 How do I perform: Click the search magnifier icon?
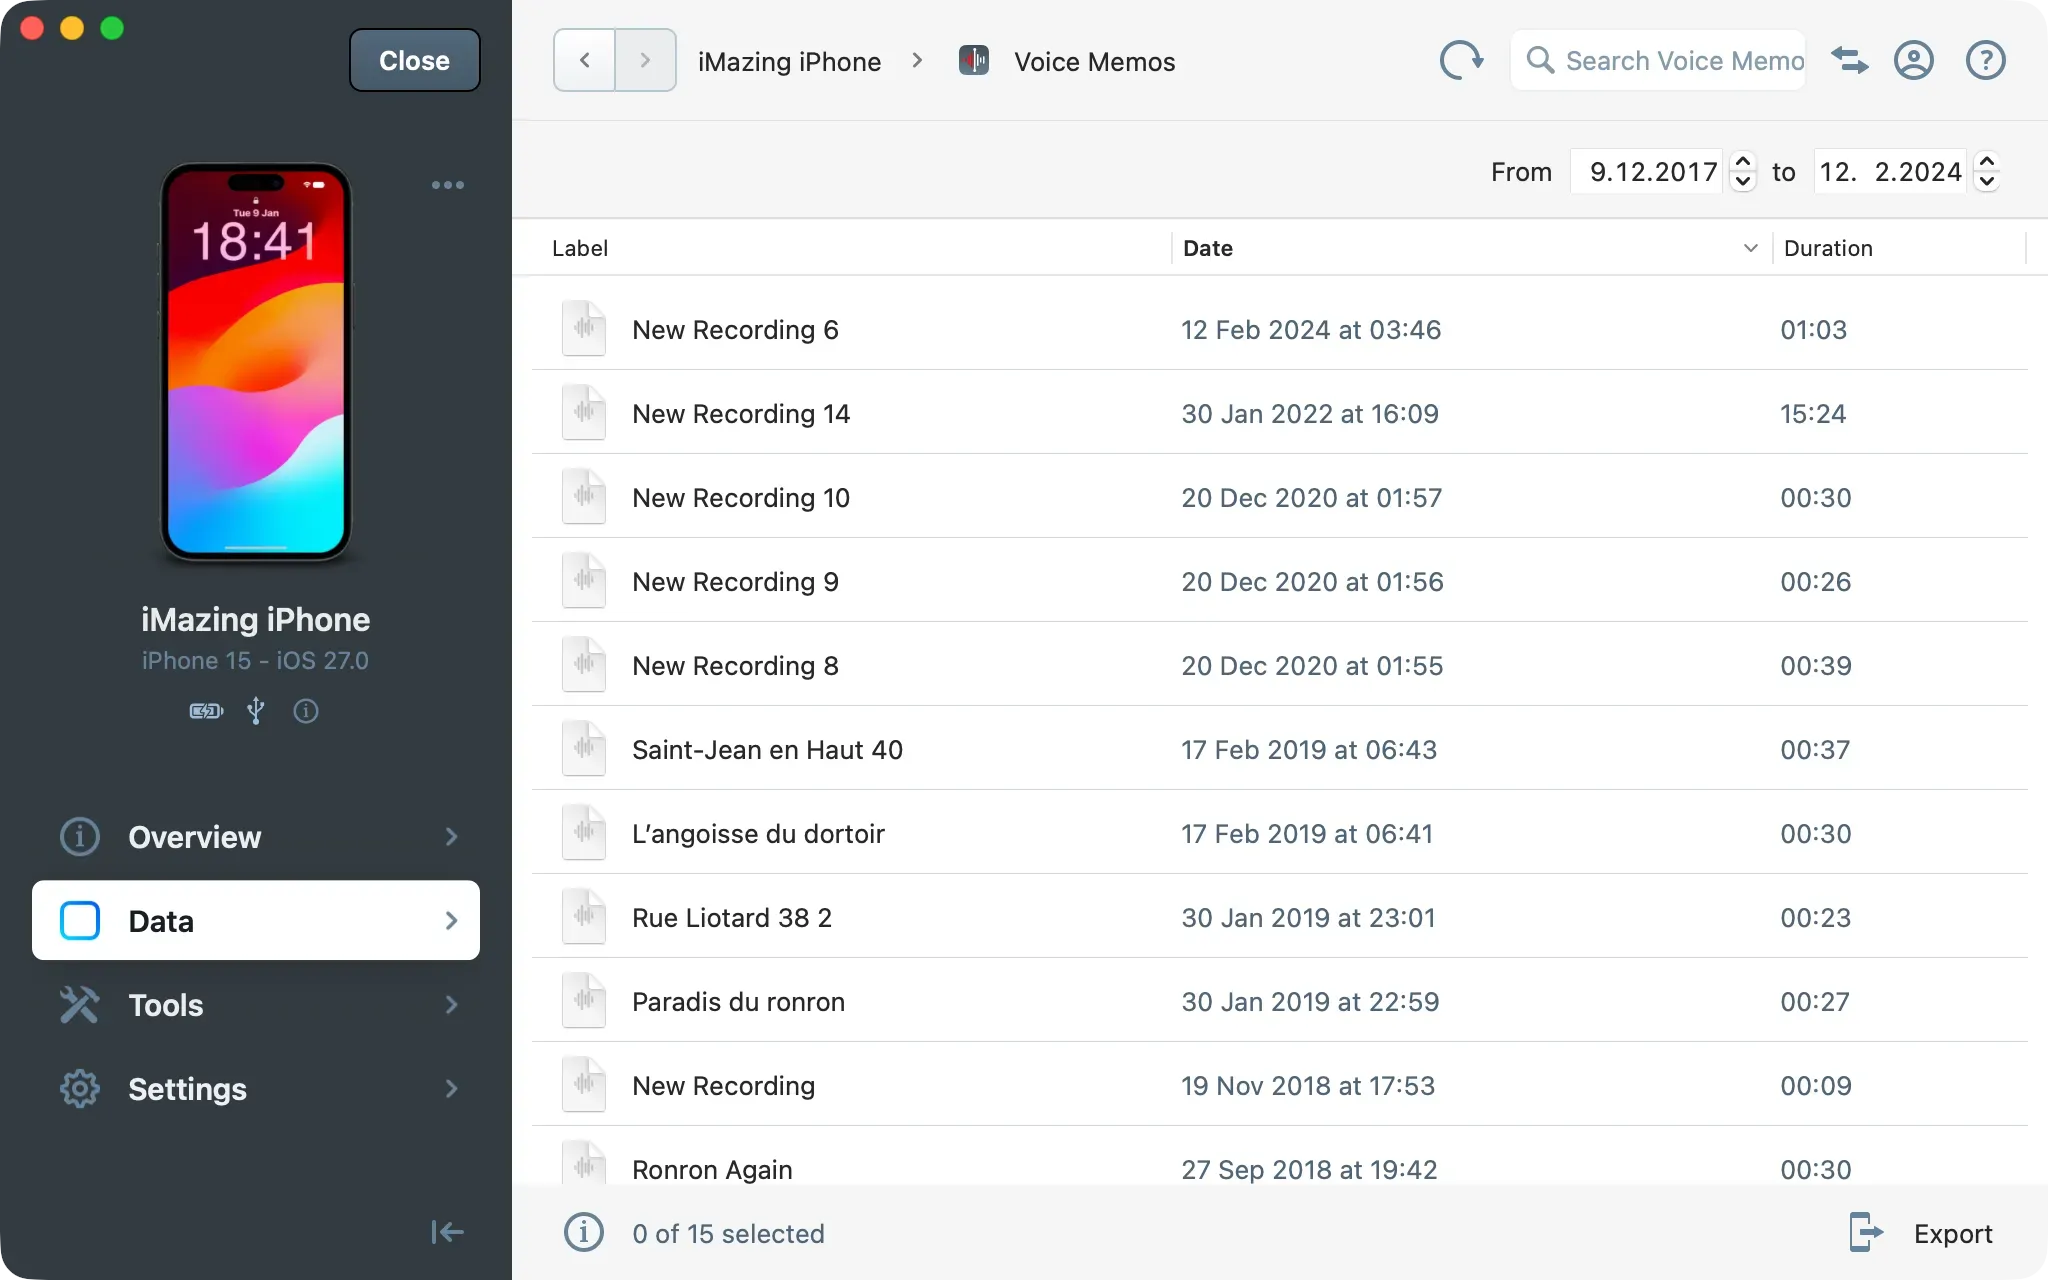[x=1540, y=61]
